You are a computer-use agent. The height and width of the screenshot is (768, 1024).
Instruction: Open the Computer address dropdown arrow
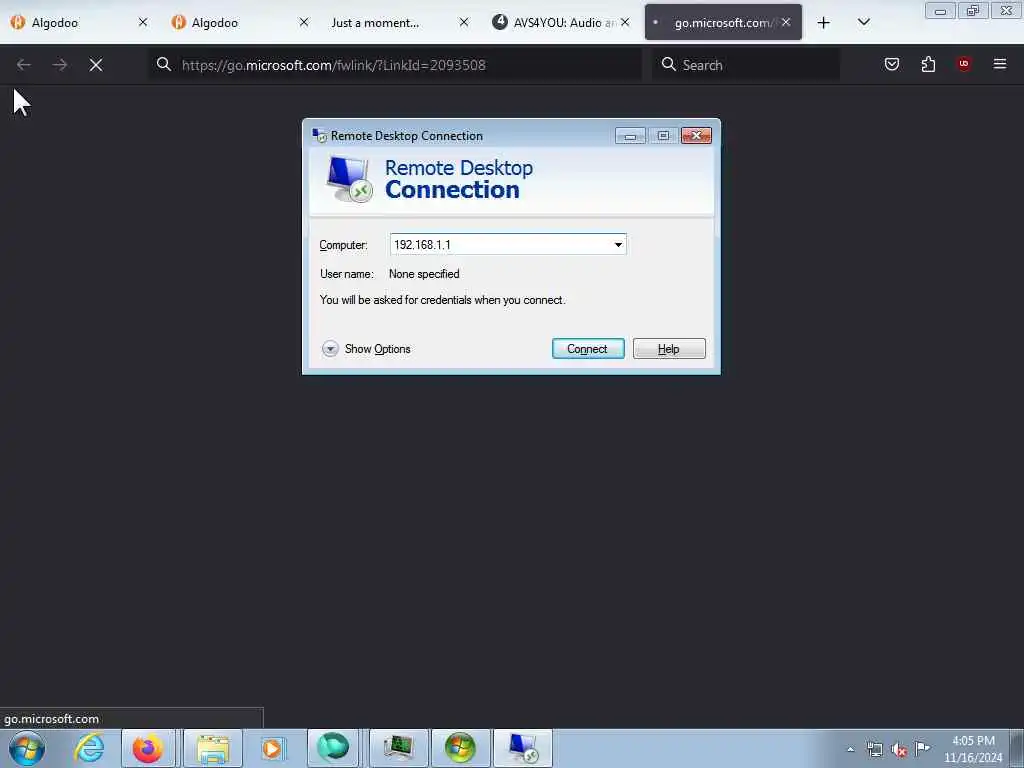[x=618, y=245]
